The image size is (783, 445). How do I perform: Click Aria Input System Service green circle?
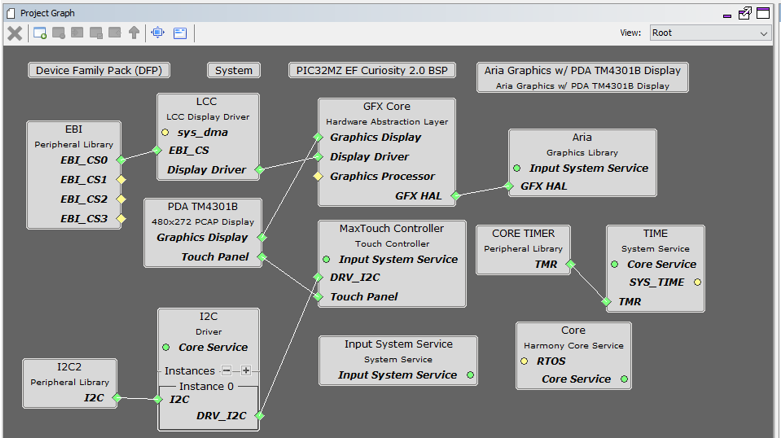[517, 168]
